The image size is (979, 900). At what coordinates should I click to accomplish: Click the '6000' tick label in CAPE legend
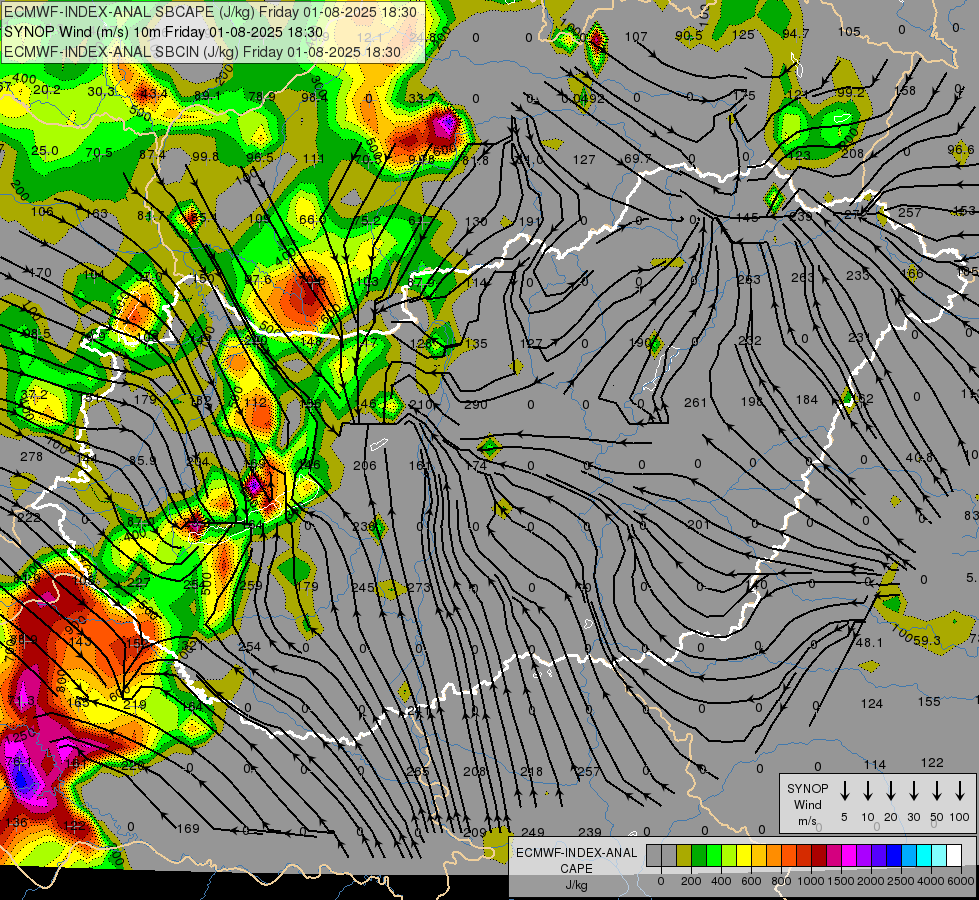[960, 881]
